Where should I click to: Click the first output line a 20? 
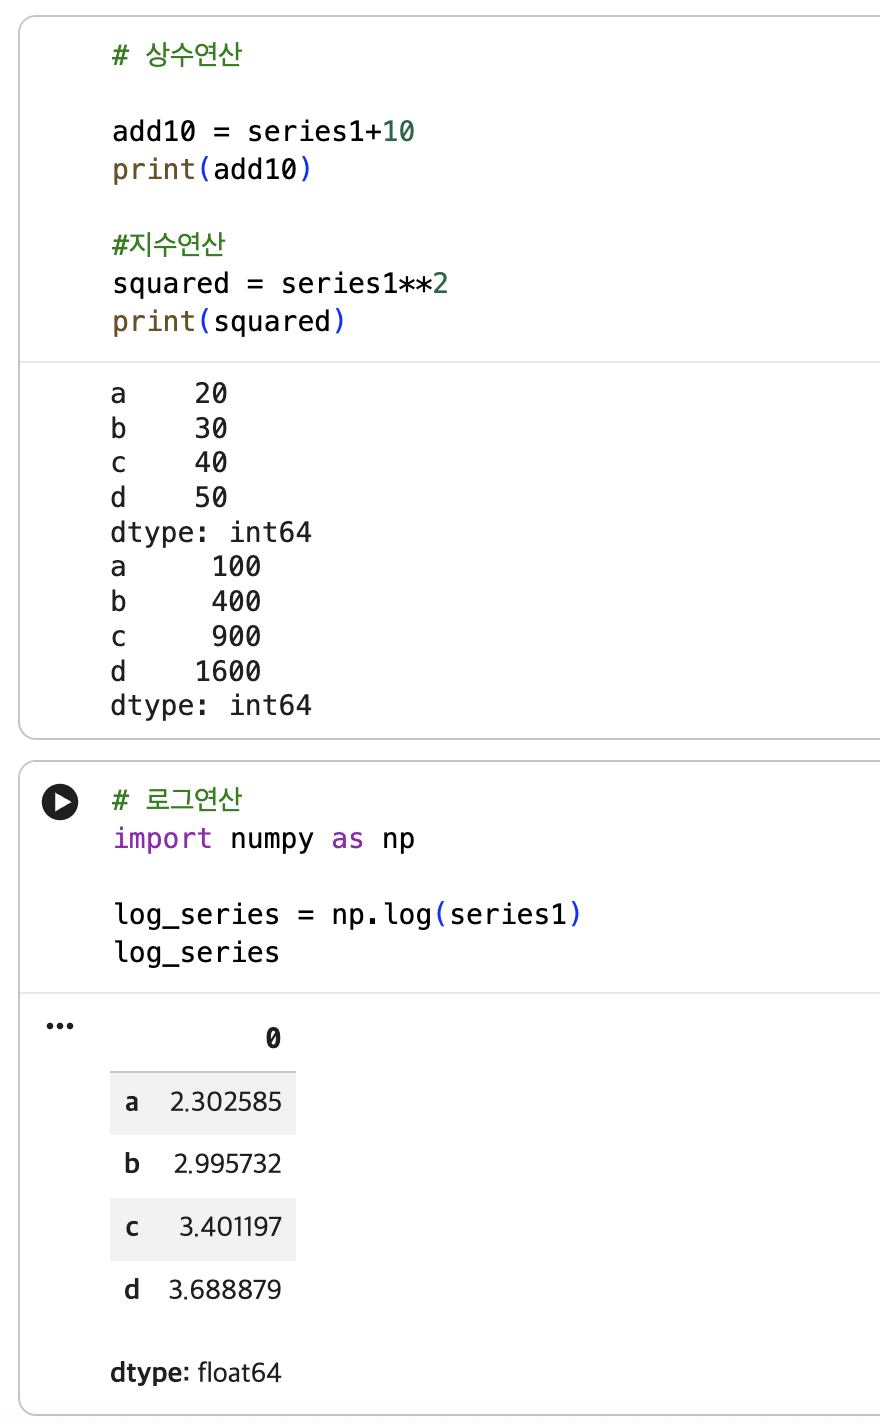click(x=169, y=393)
